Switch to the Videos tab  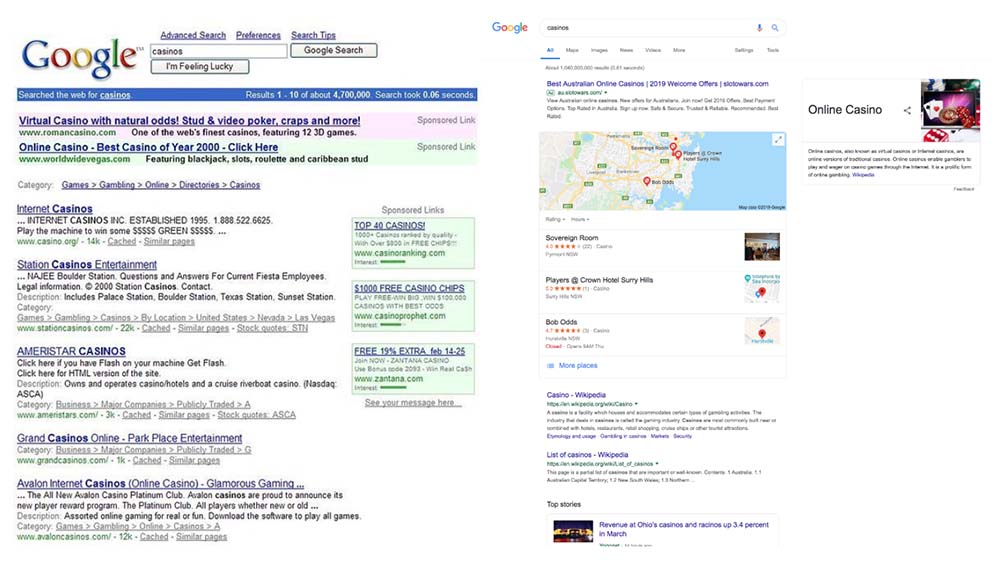pos(652,50)
